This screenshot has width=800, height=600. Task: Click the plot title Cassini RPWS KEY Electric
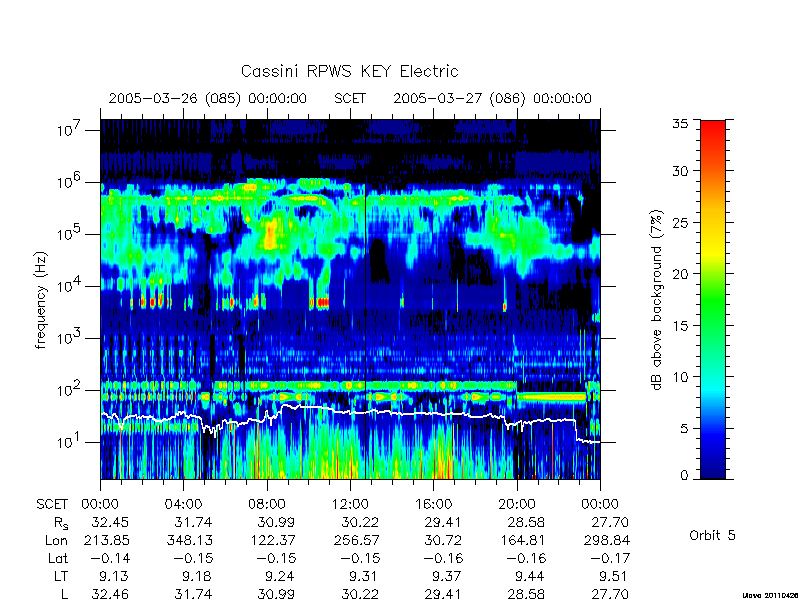[349, 71]
